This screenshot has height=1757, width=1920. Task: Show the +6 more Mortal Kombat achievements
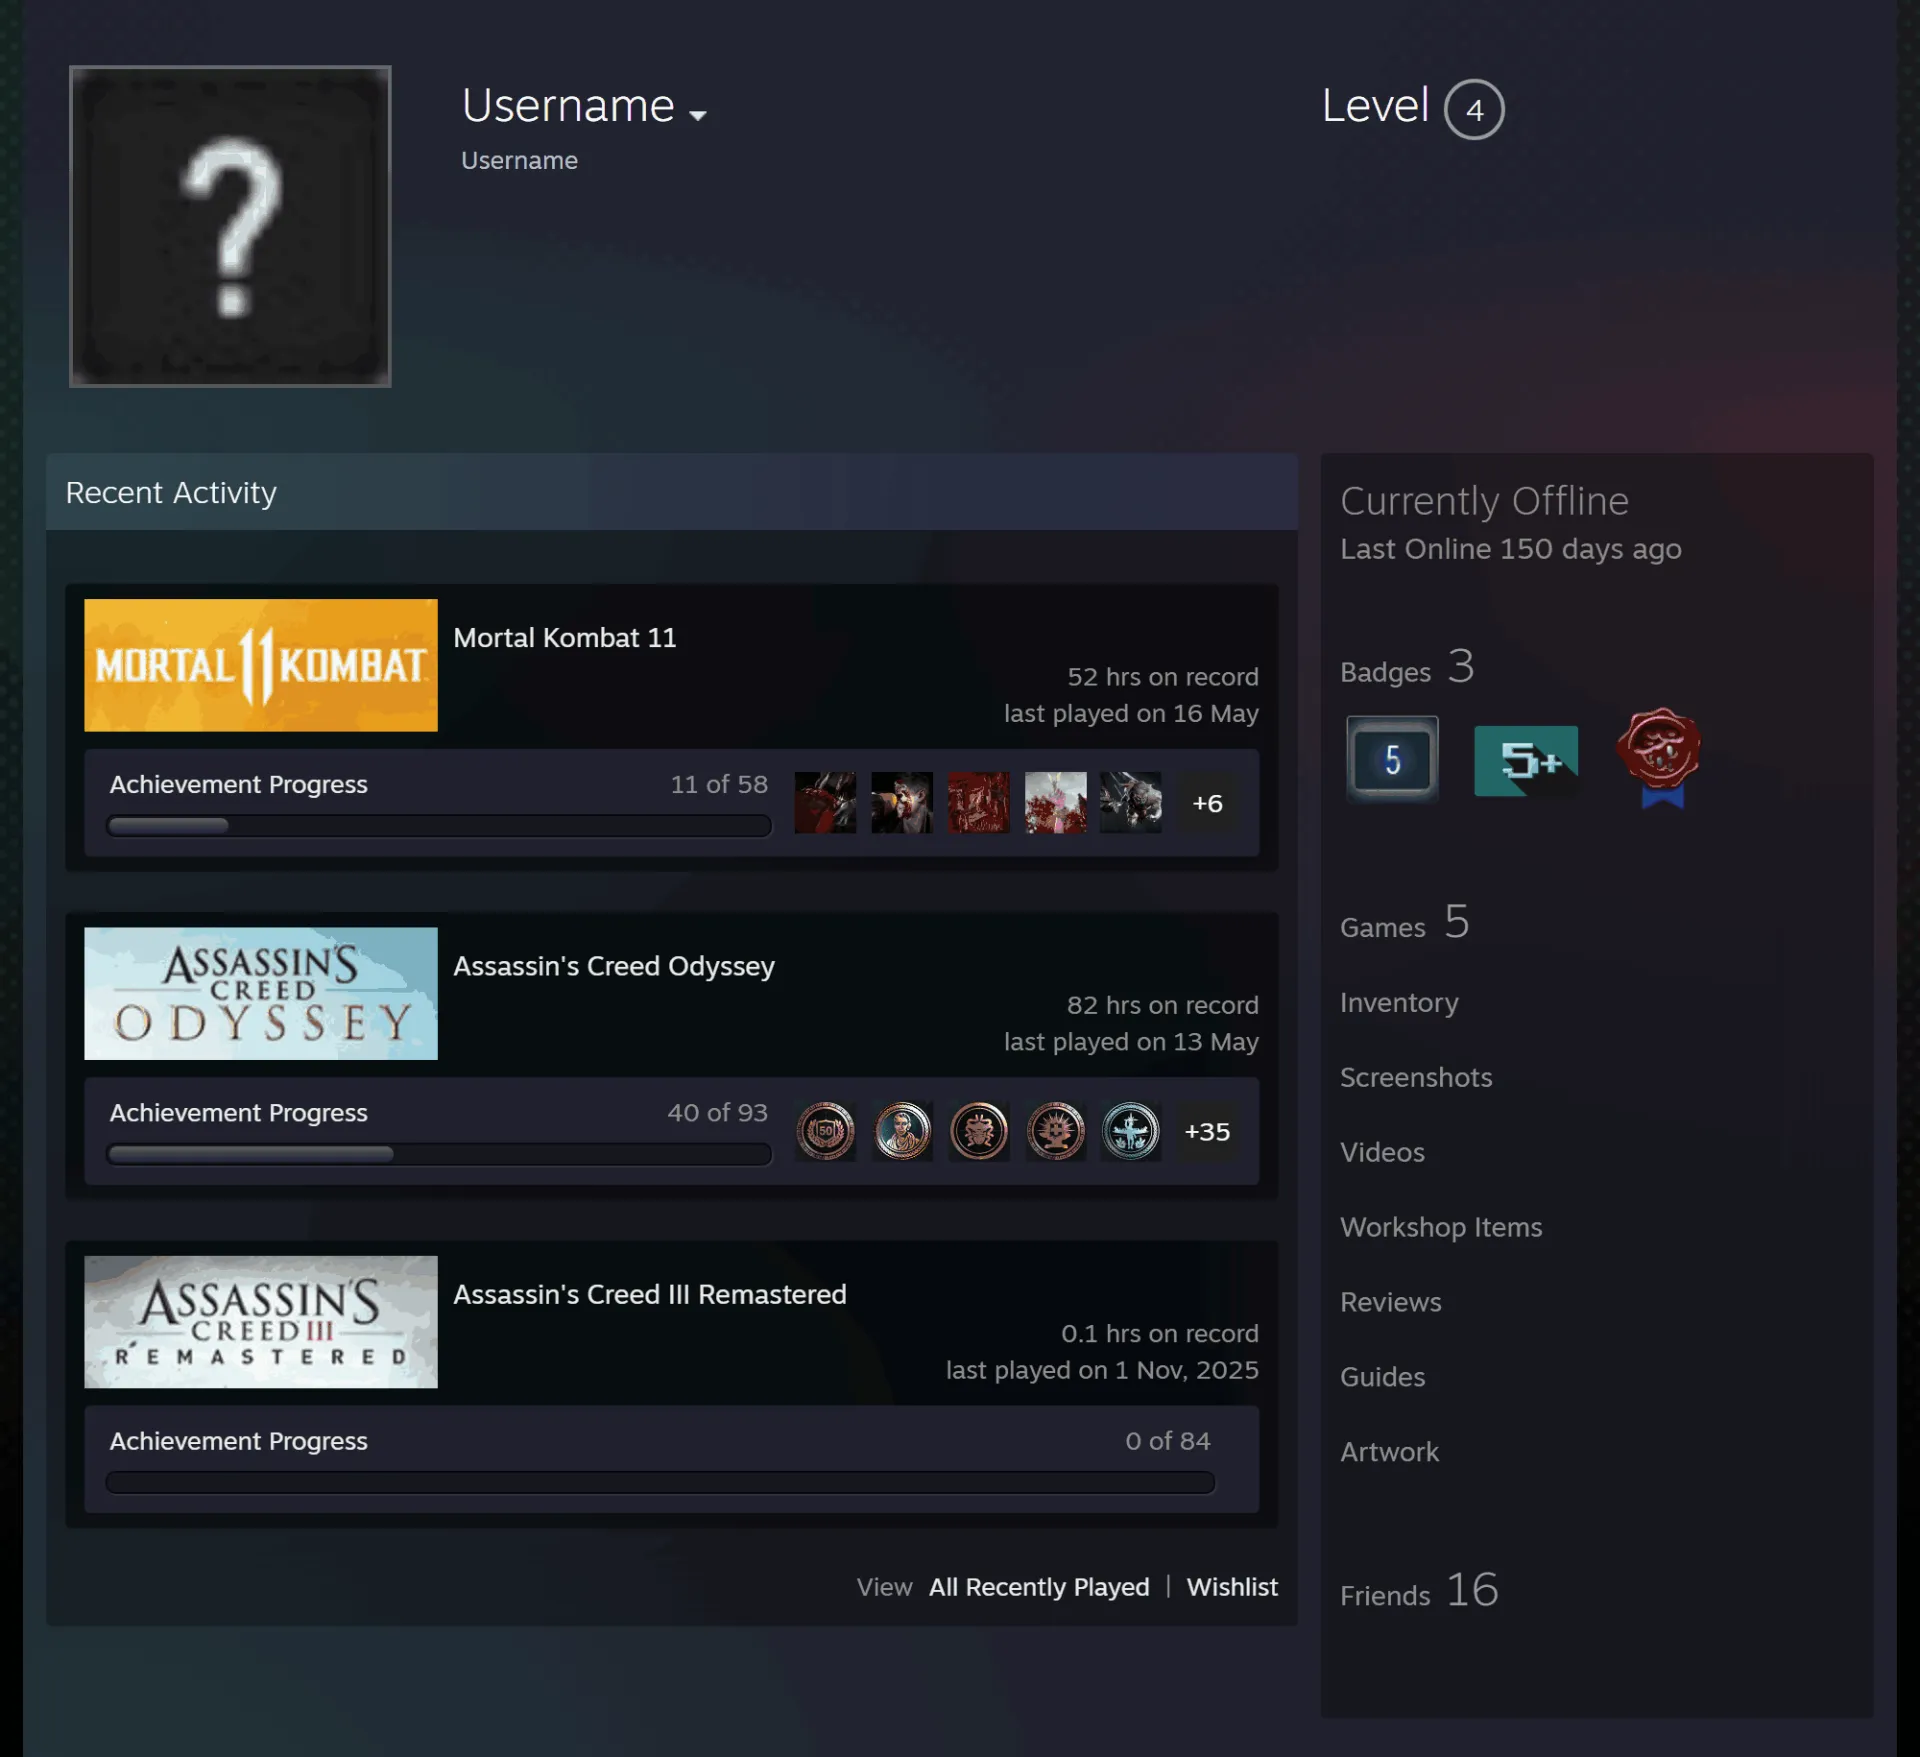point(1207,803)
